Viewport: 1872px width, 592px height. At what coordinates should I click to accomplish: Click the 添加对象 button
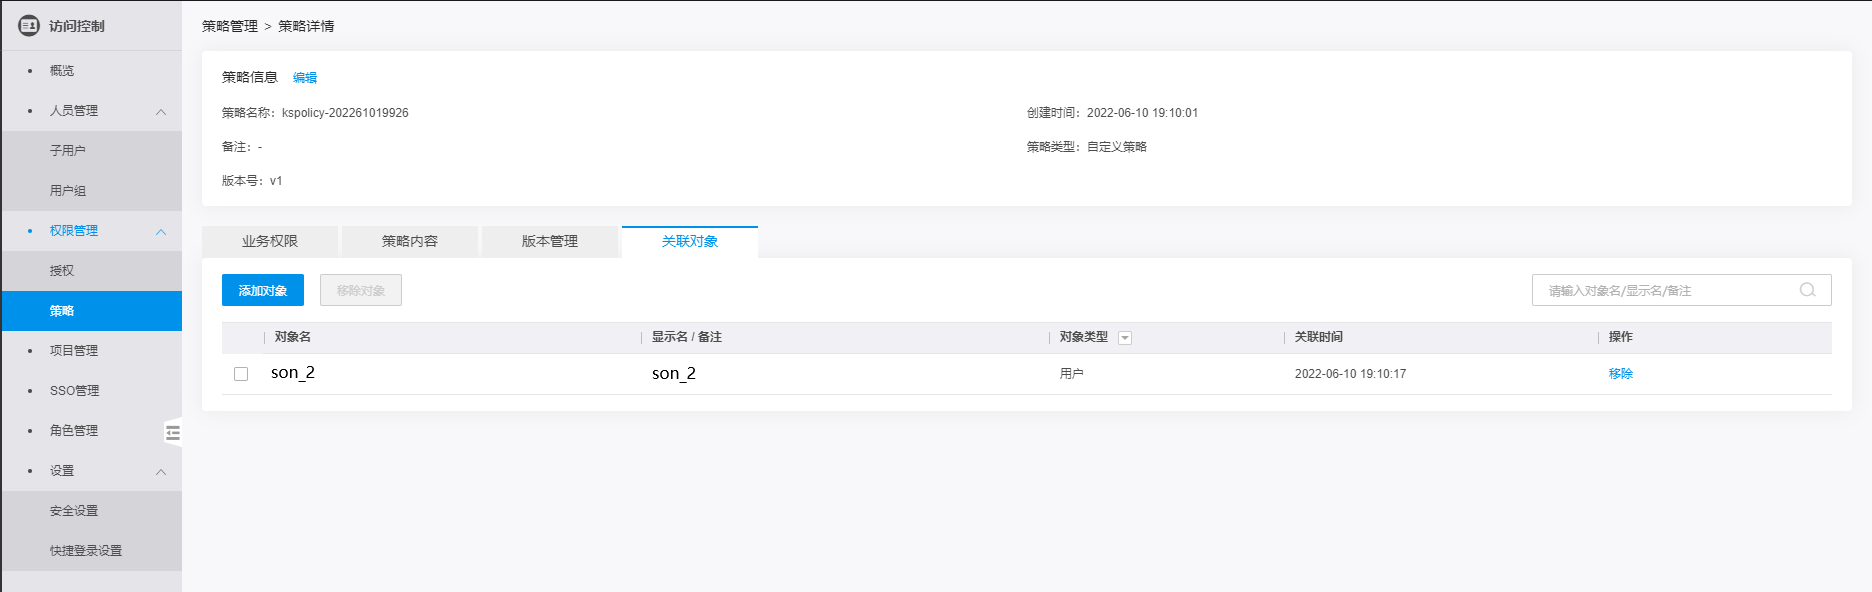pos(263,290)
